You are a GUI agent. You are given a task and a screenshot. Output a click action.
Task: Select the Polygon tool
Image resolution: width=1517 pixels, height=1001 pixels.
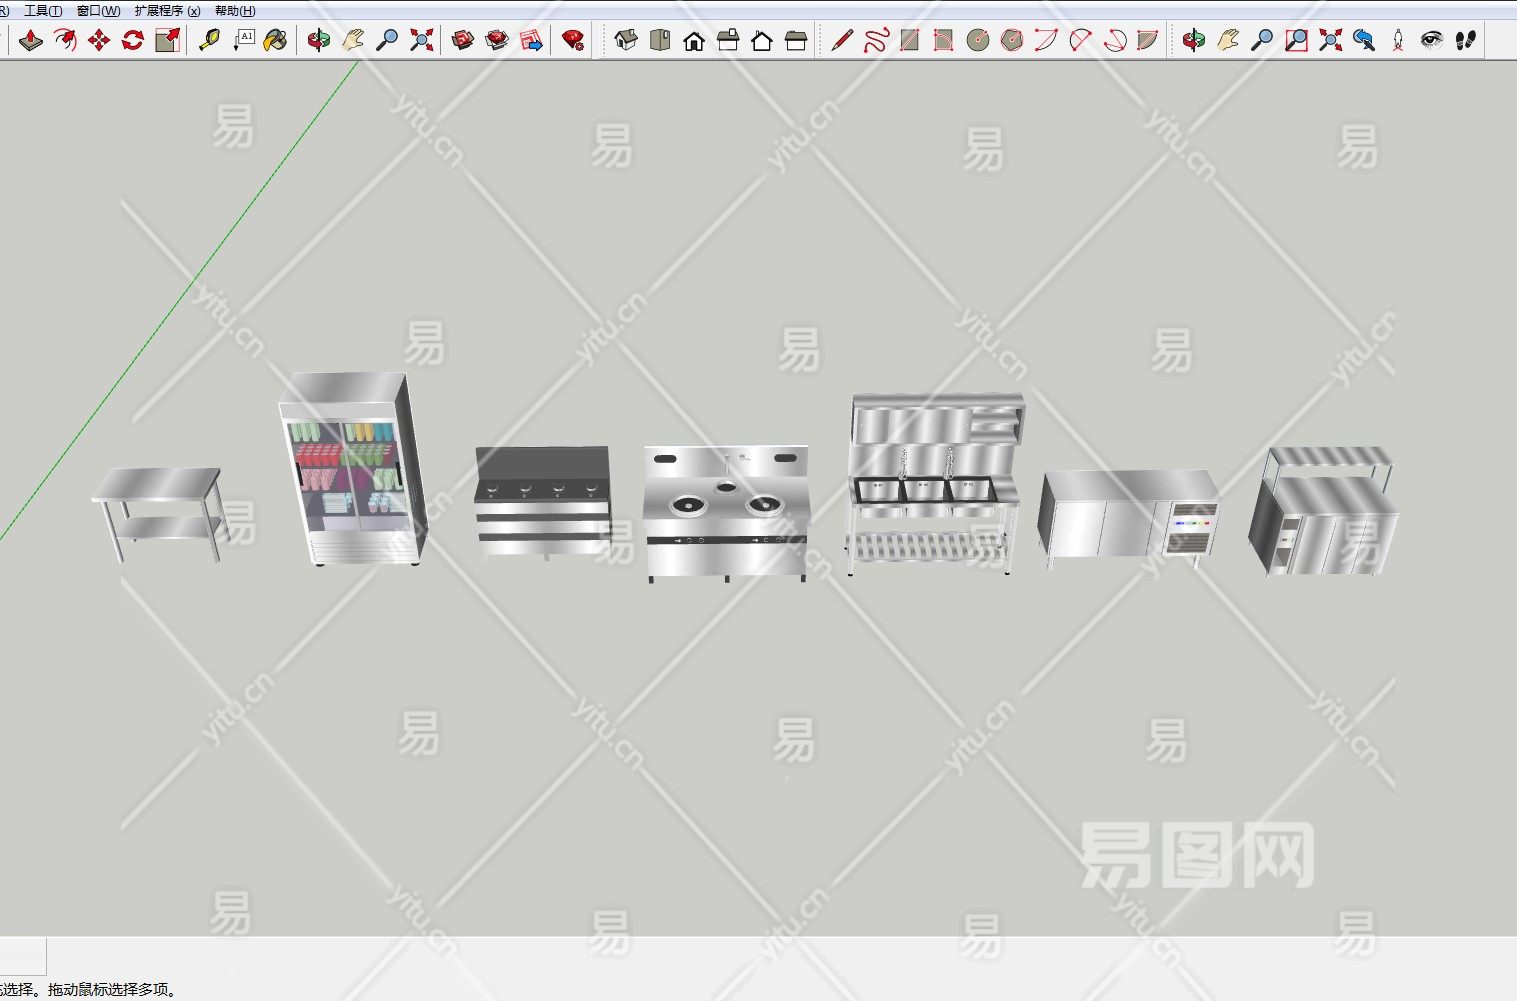pyautogui.click(x=1012, y=40)
